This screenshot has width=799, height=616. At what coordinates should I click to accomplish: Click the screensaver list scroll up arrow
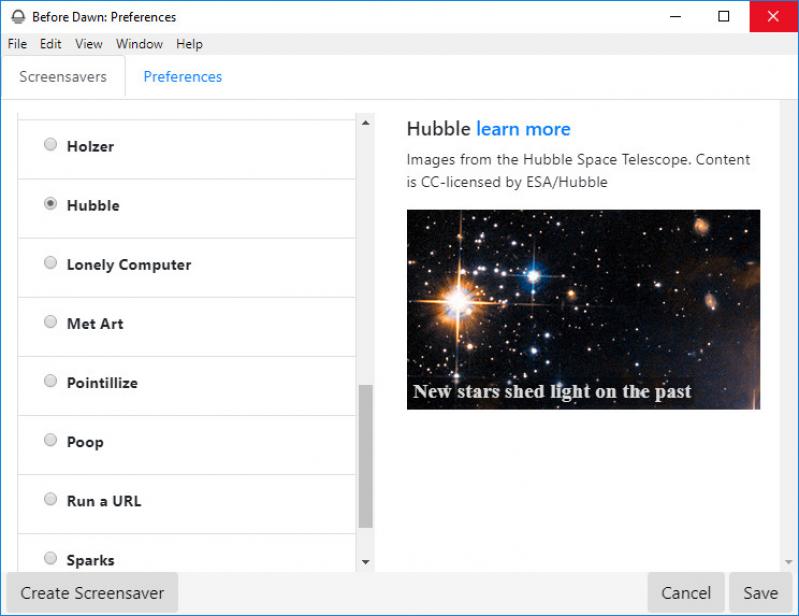pos(365,123)
